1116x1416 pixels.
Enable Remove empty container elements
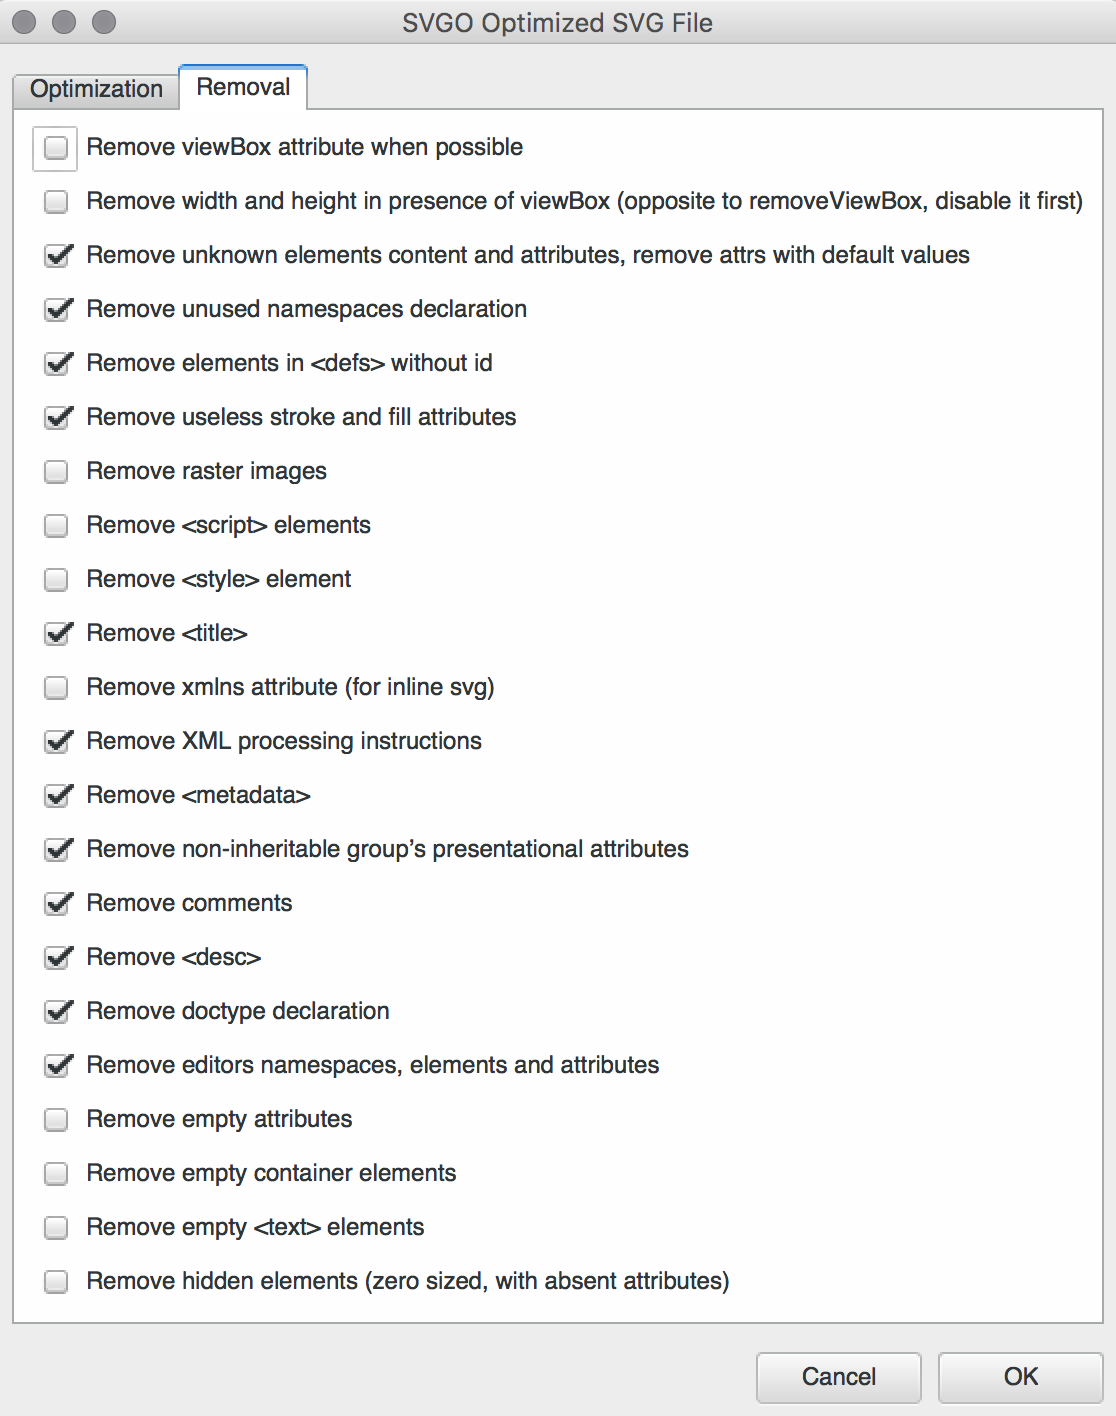point(56,1174)
